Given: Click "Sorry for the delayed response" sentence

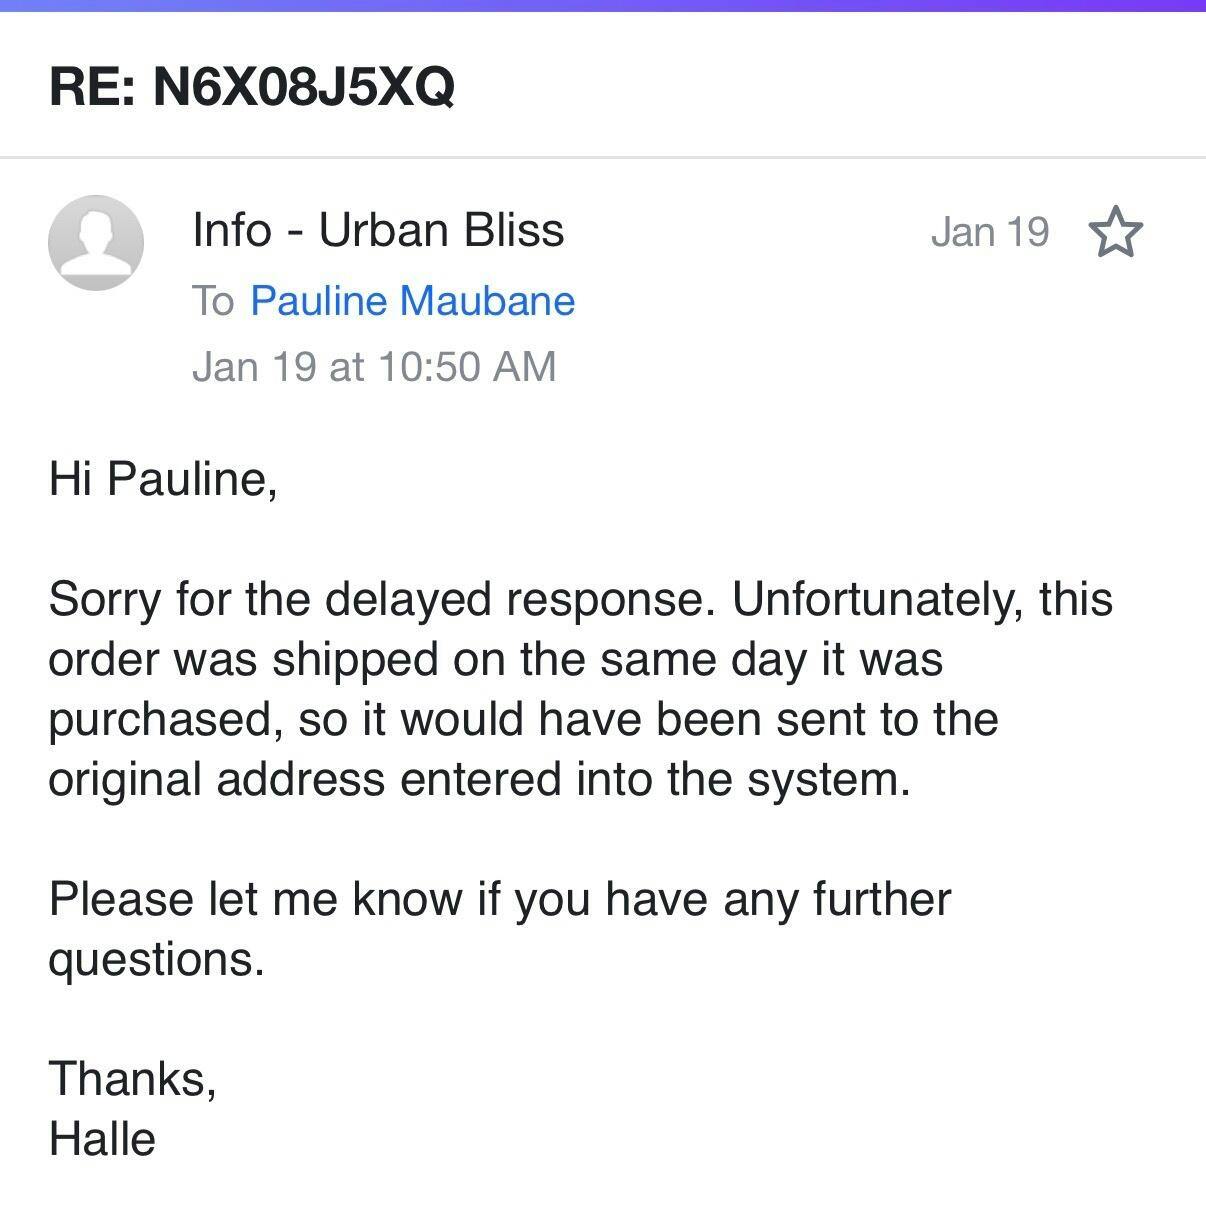Looking at the screenshot, I should [380, 599].
